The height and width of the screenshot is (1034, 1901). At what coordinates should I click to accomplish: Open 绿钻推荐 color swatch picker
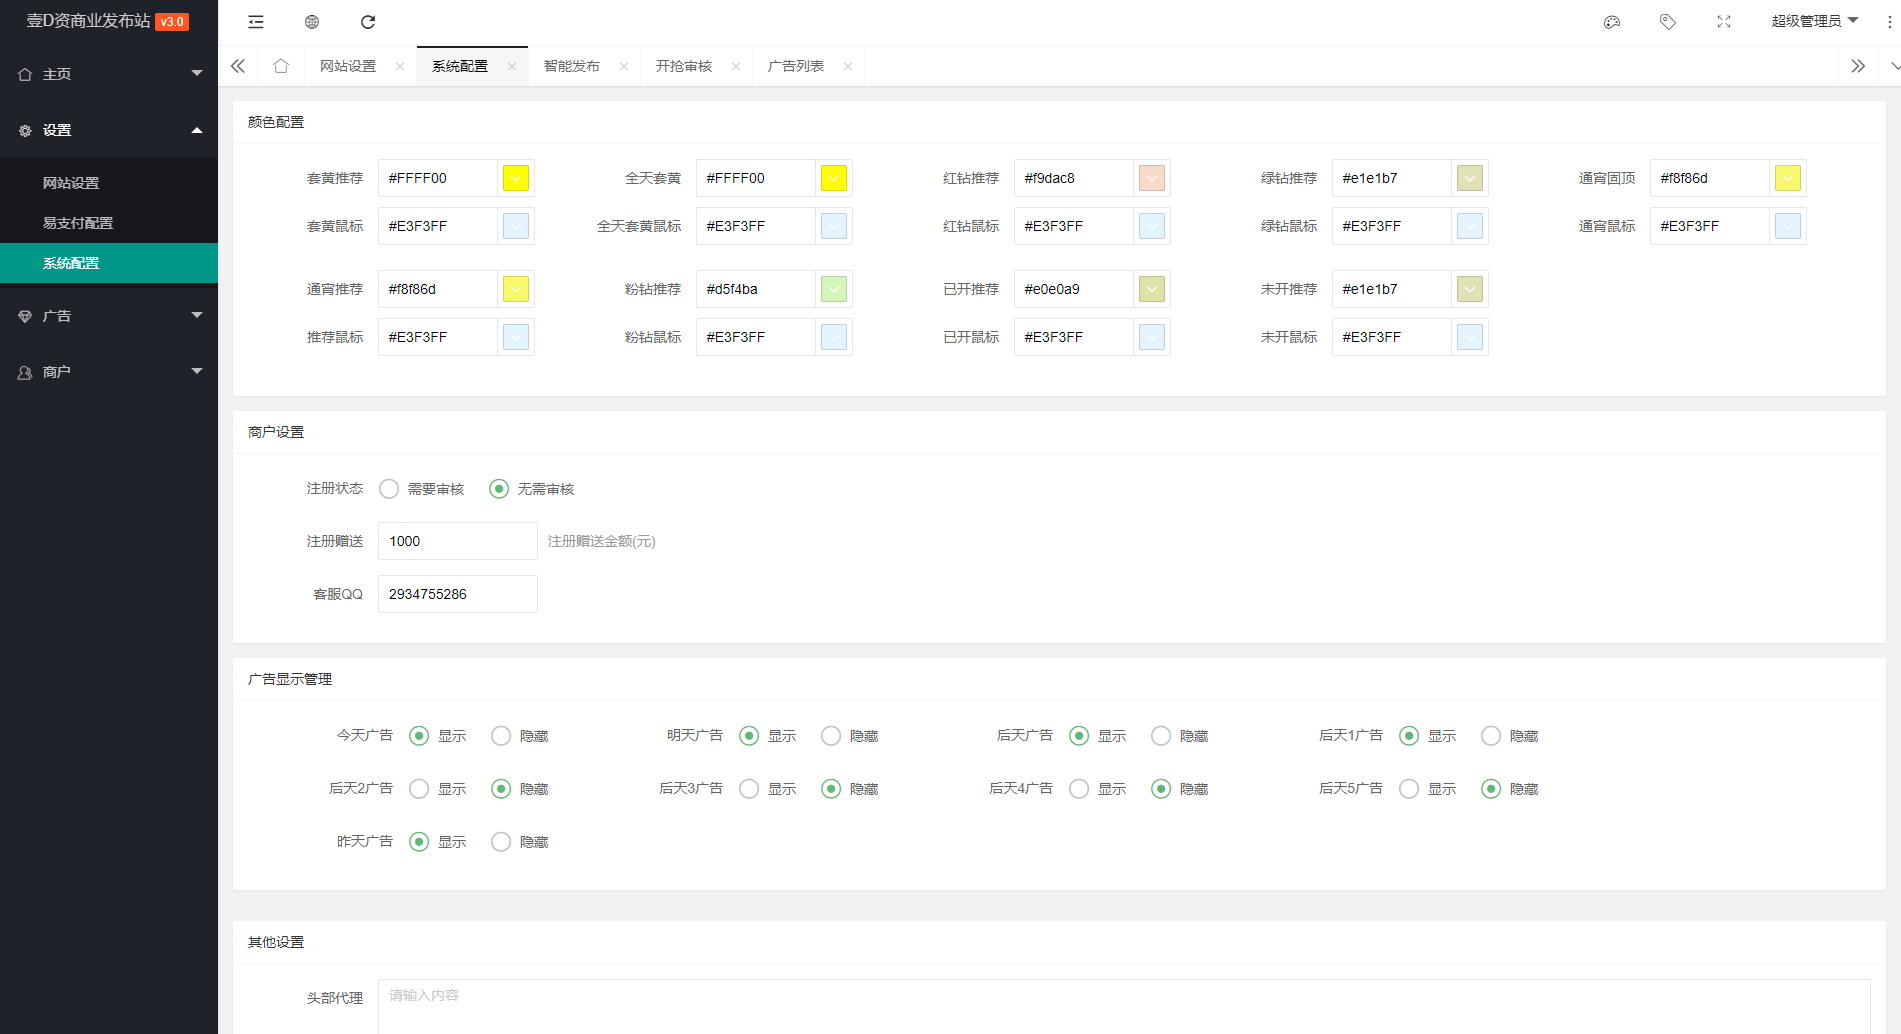[1470, 178]
